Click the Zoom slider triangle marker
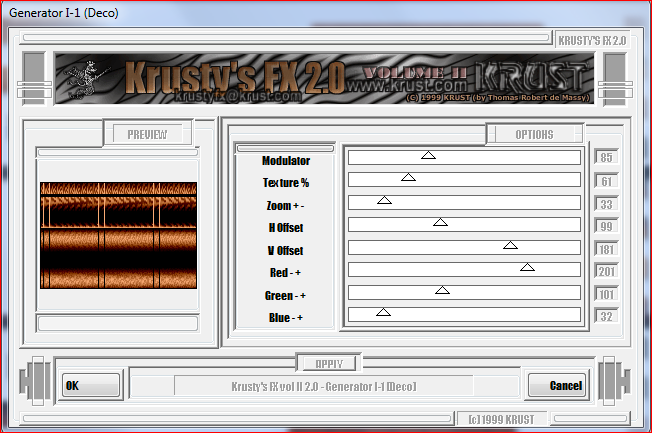The width and height of the screenshot is (652, 433). pyautogui.click(x=384, y=201)
